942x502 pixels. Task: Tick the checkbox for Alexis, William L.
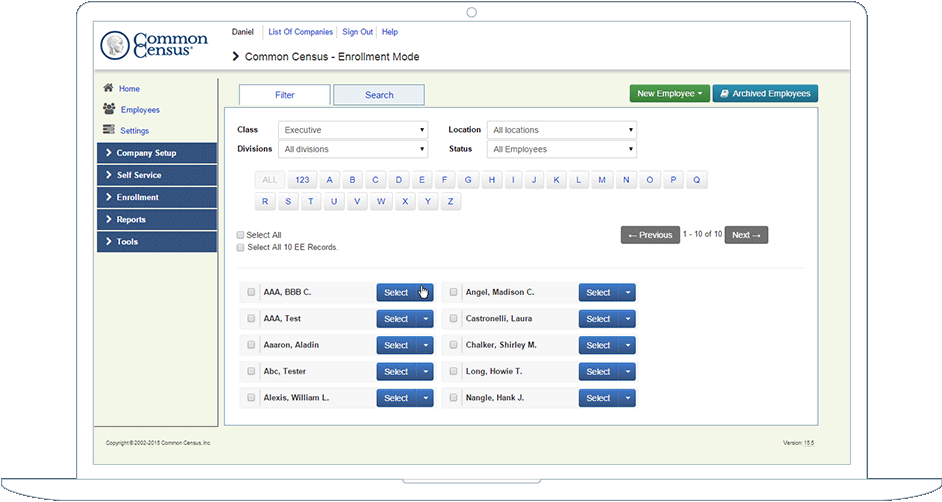click(251, 398)
